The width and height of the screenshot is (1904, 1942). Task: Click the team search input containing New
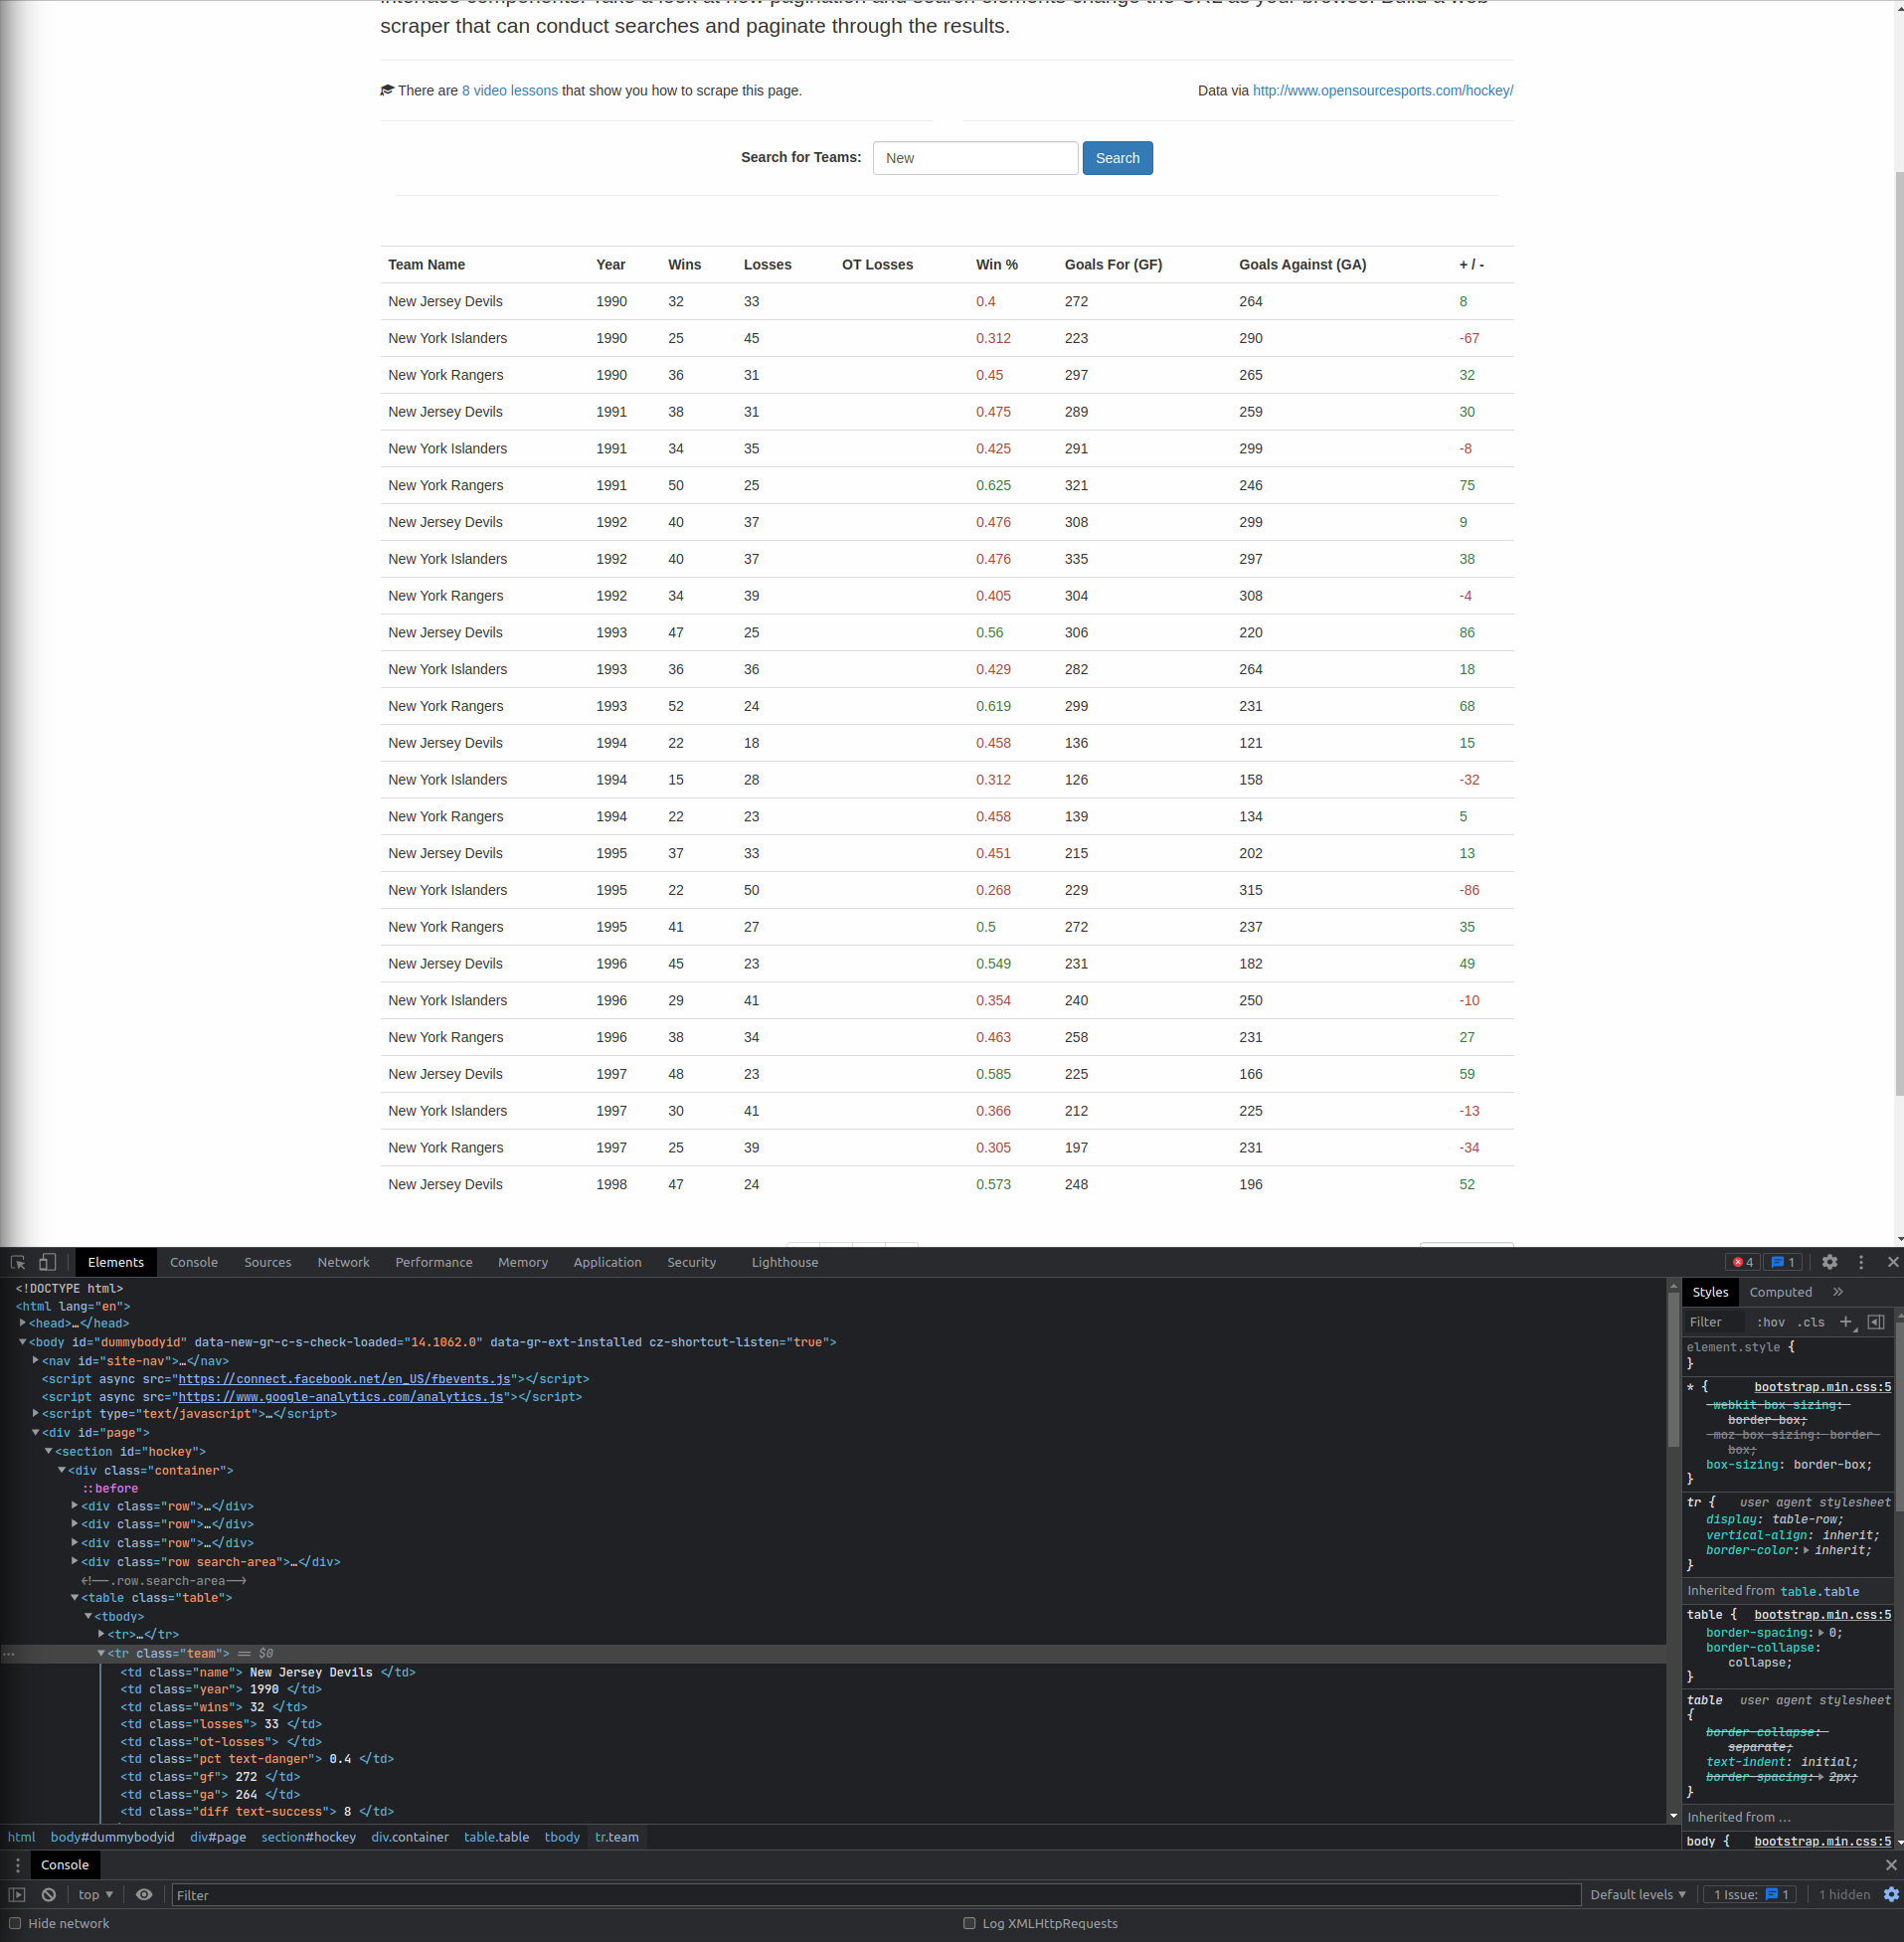pyautogui.click(x=975, y=158)
